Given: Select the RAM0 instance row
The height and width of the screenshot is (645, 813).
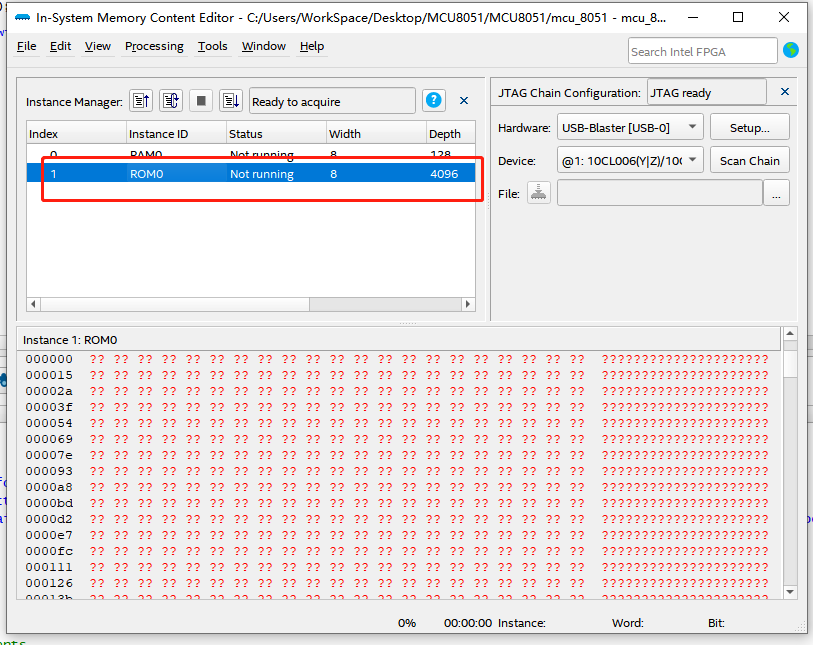Looking at the screenshot, I should coord(251,154).
